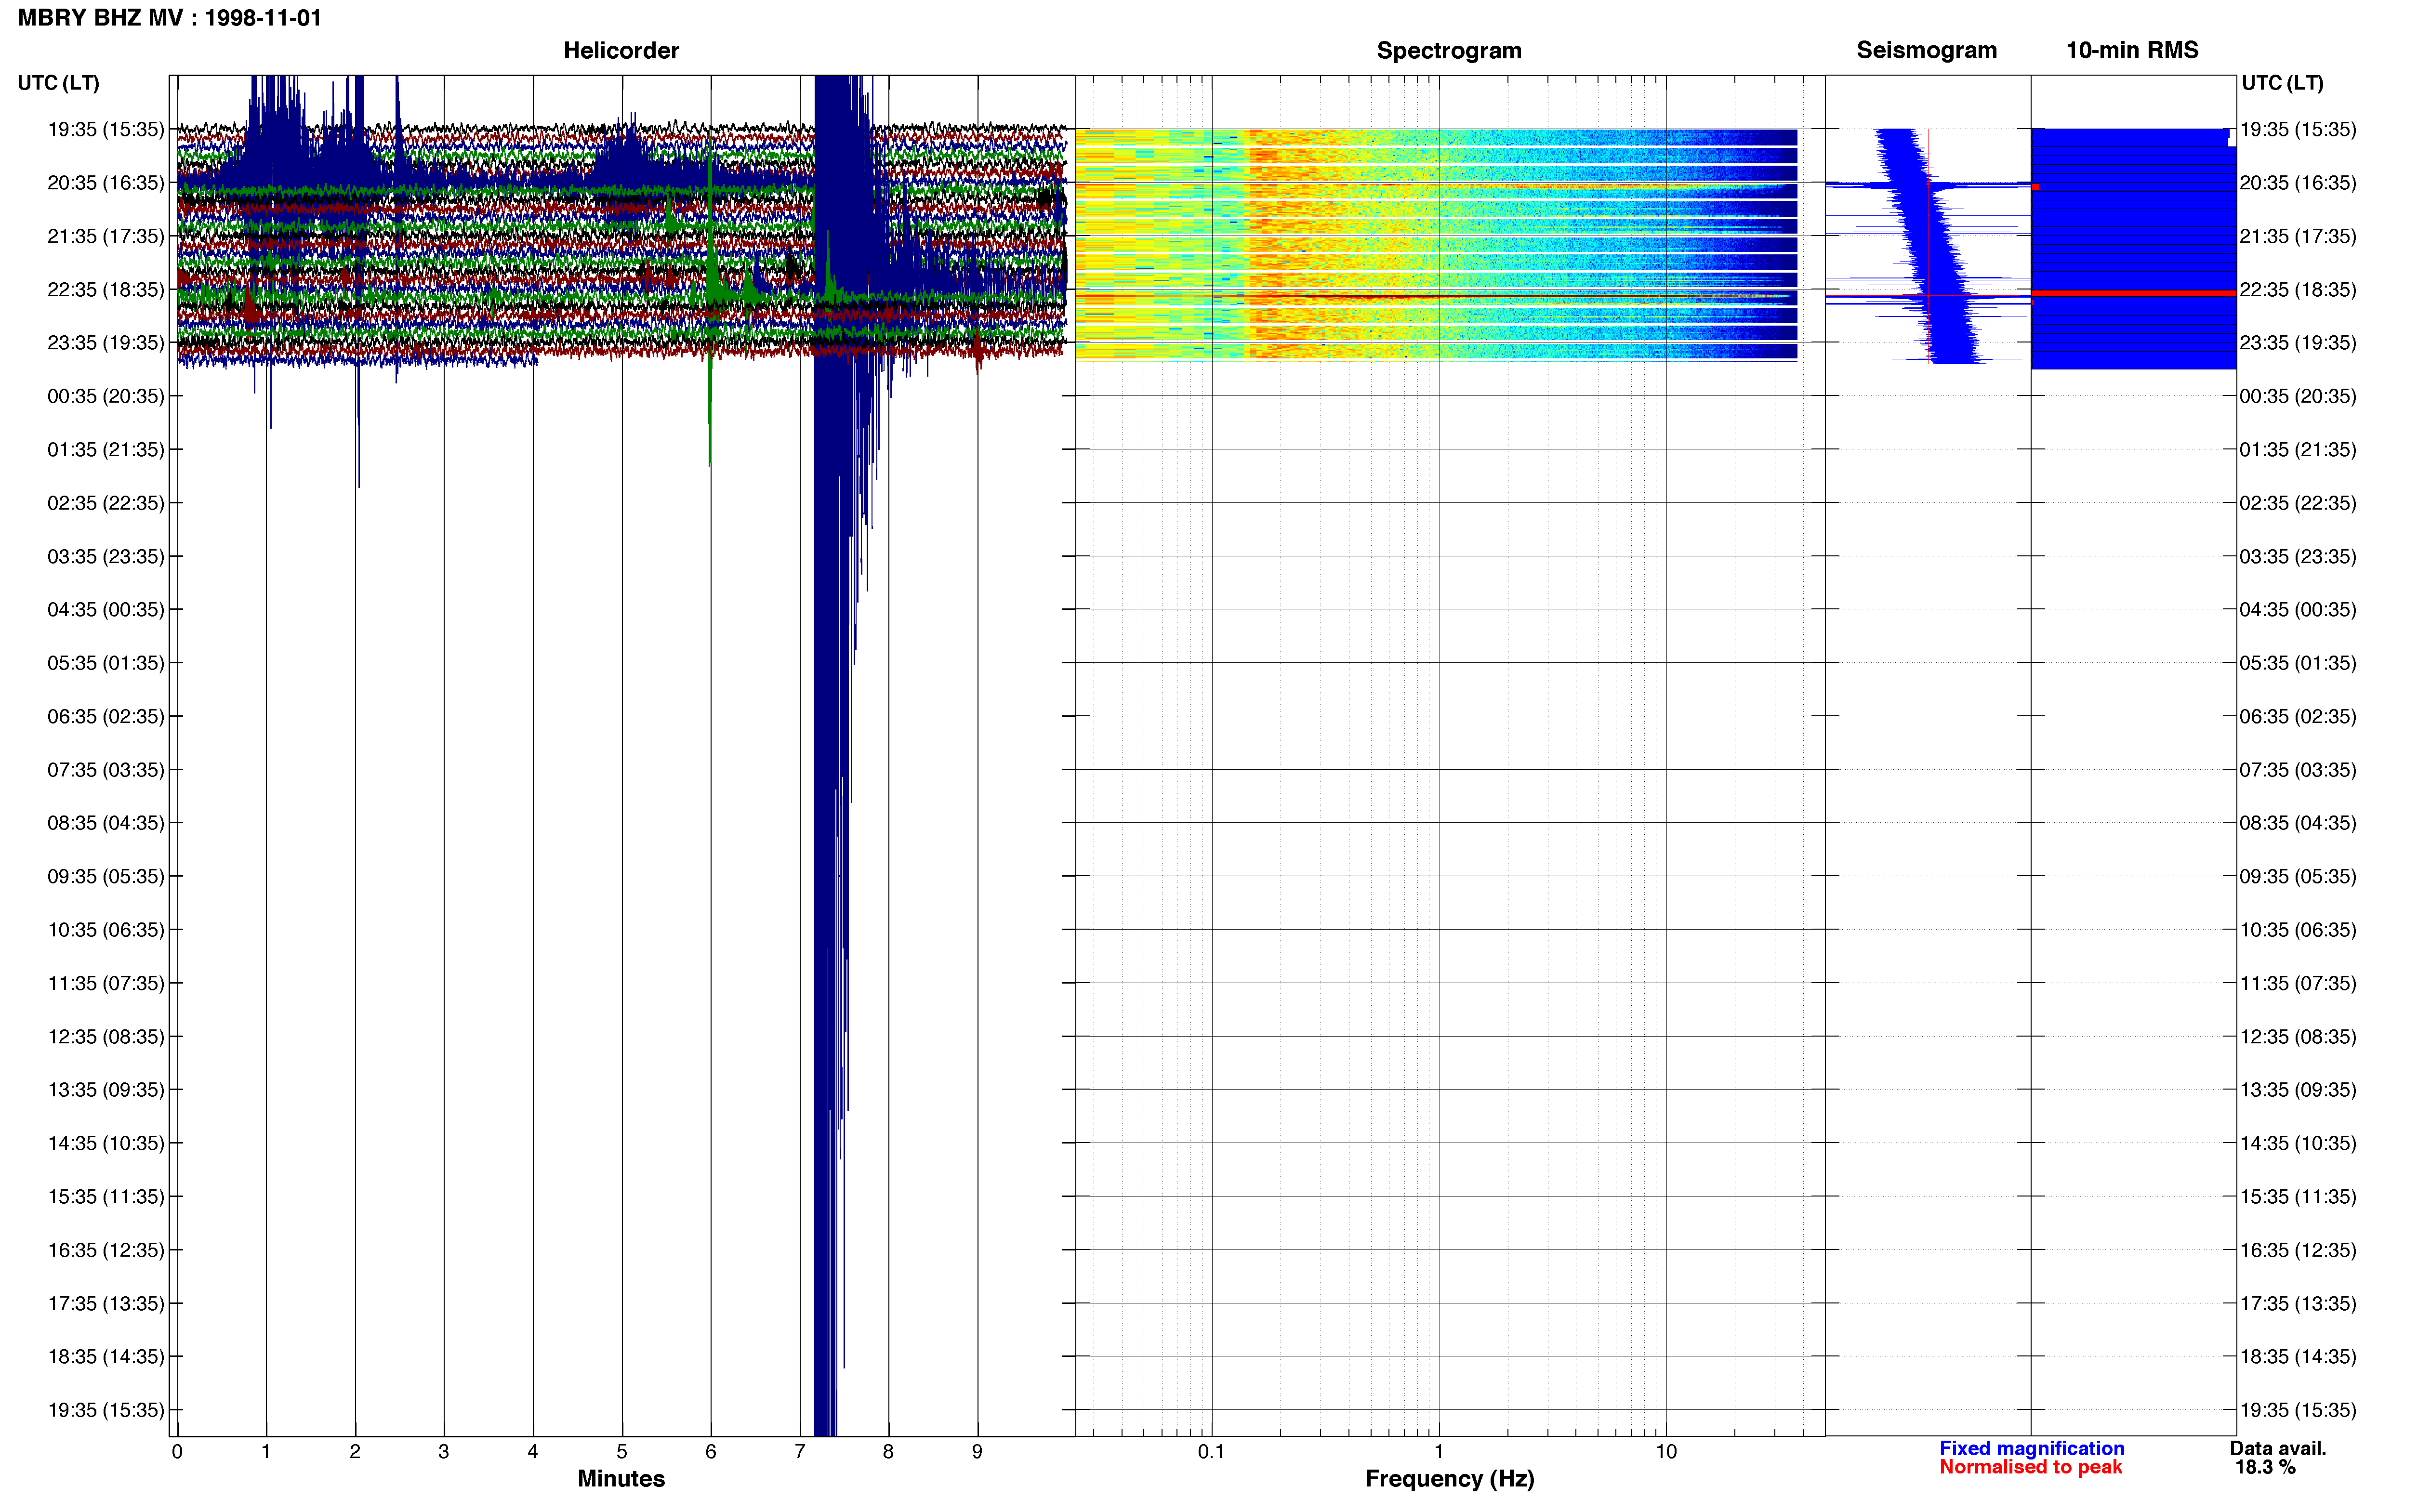This screenshot has width=2418, height=1512.
Task: Click minute tick label 0 on helicorder axis
Action: 177,1451
